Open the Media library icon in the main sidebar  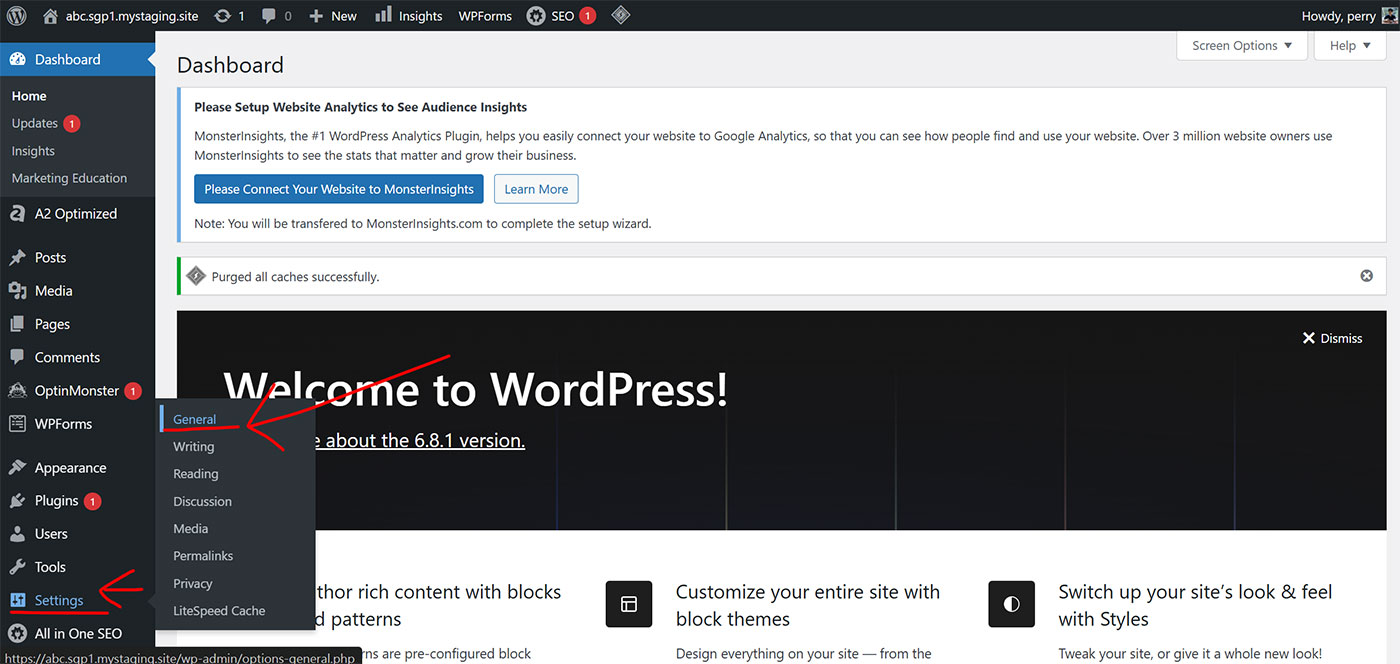pos(17,290)
